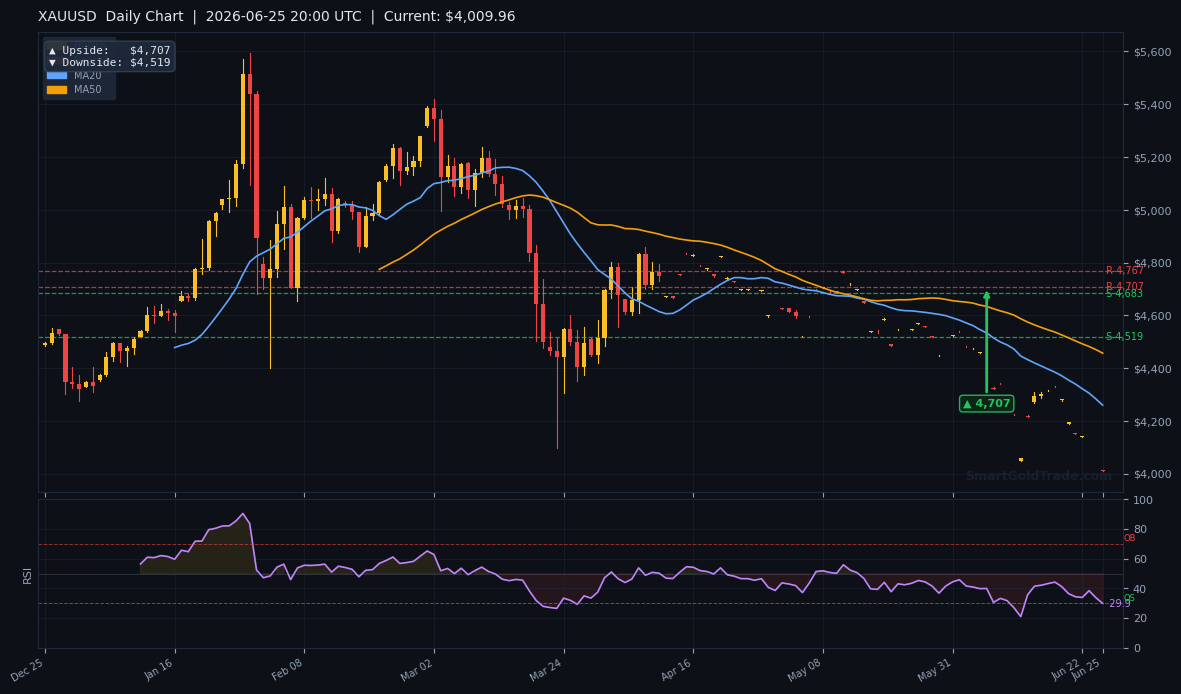Select the OS oversold label
This screenshot has width=1181, height=694.
click(x=1130, y=598)
